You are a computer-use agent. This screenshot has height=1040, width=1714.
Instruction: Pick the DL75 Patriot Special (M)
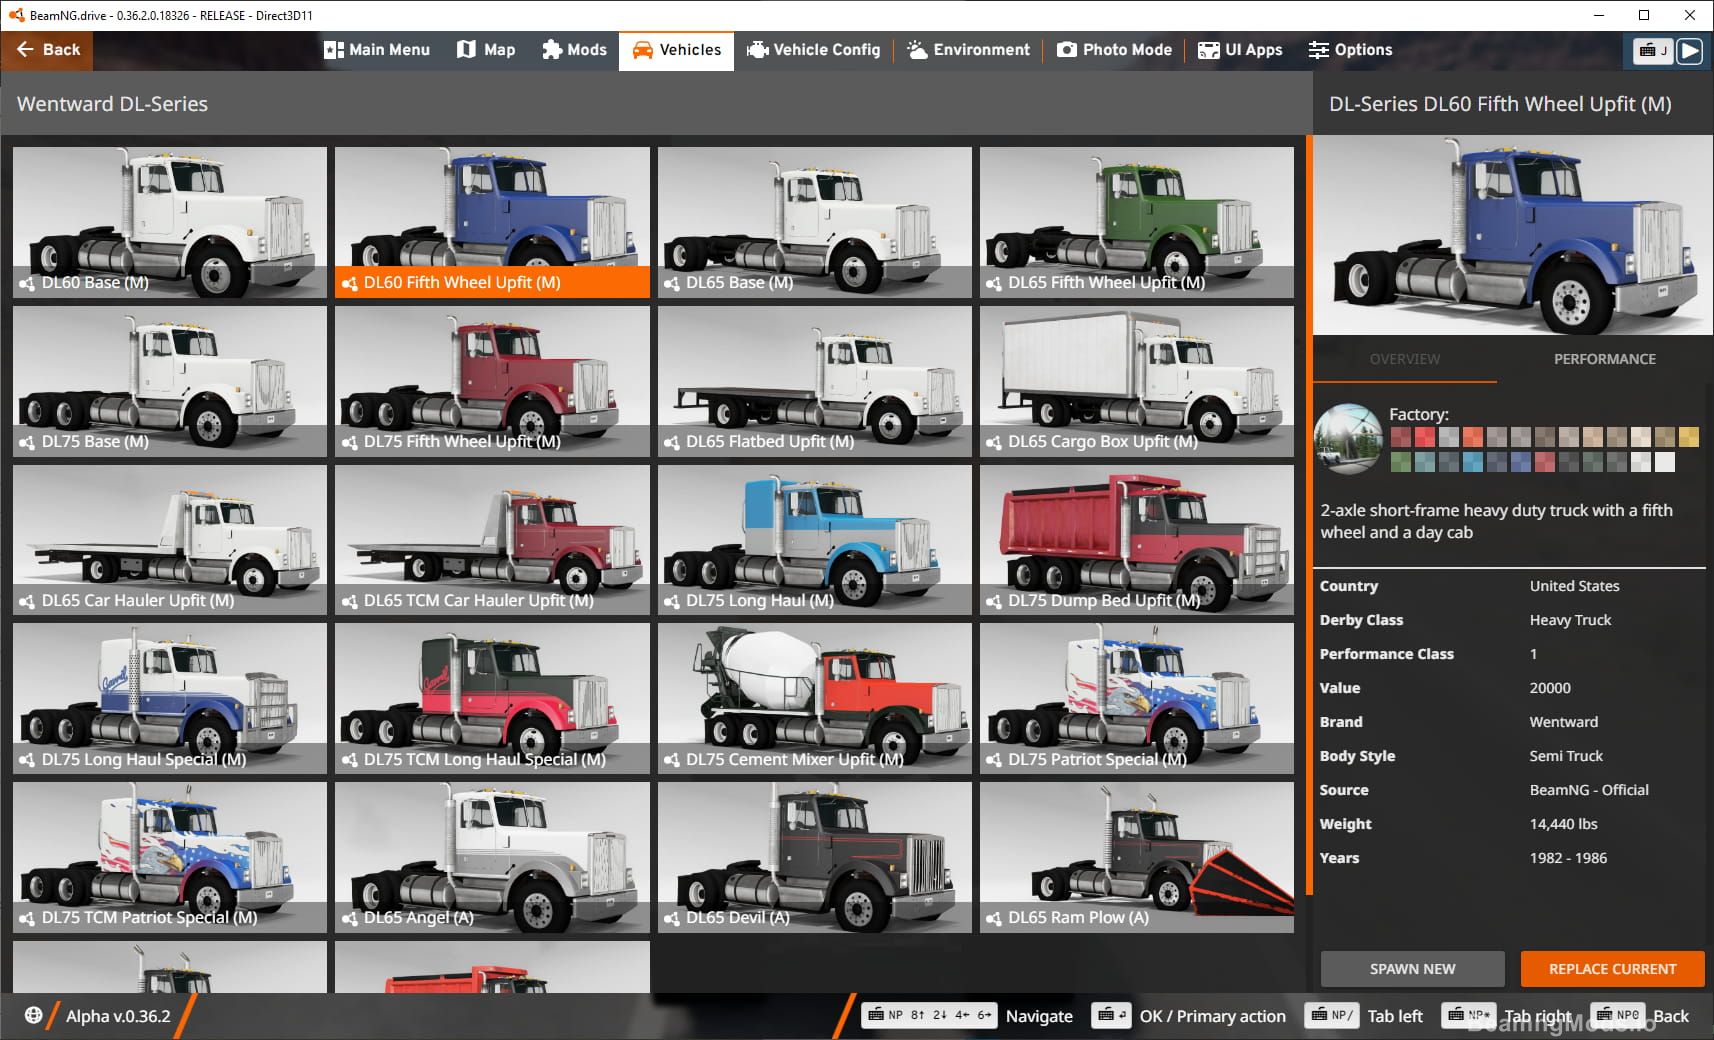pos(1137,698)
